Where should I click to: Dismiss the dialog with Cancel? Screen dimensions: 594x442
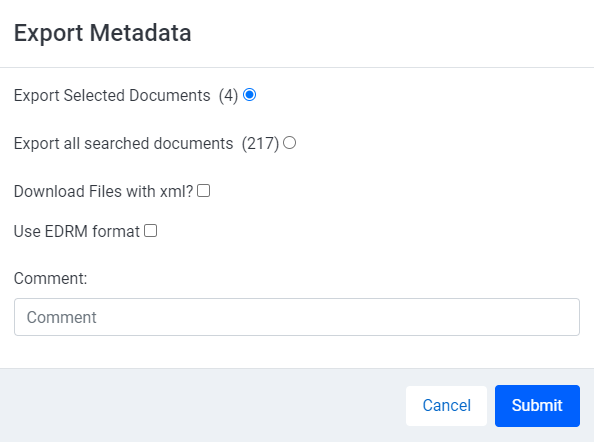click(446, 406)
